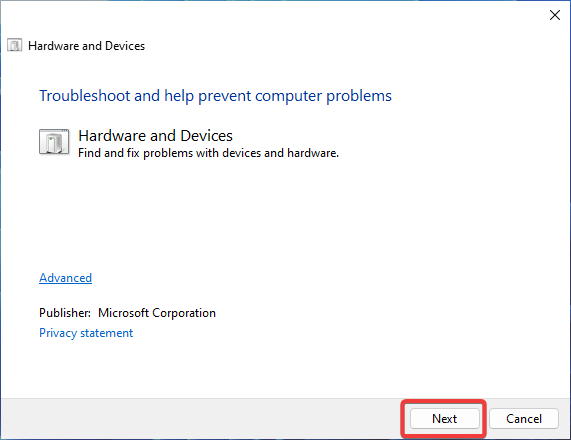Click the Next button
Screen dimensions: 571x440
(444, 419)
